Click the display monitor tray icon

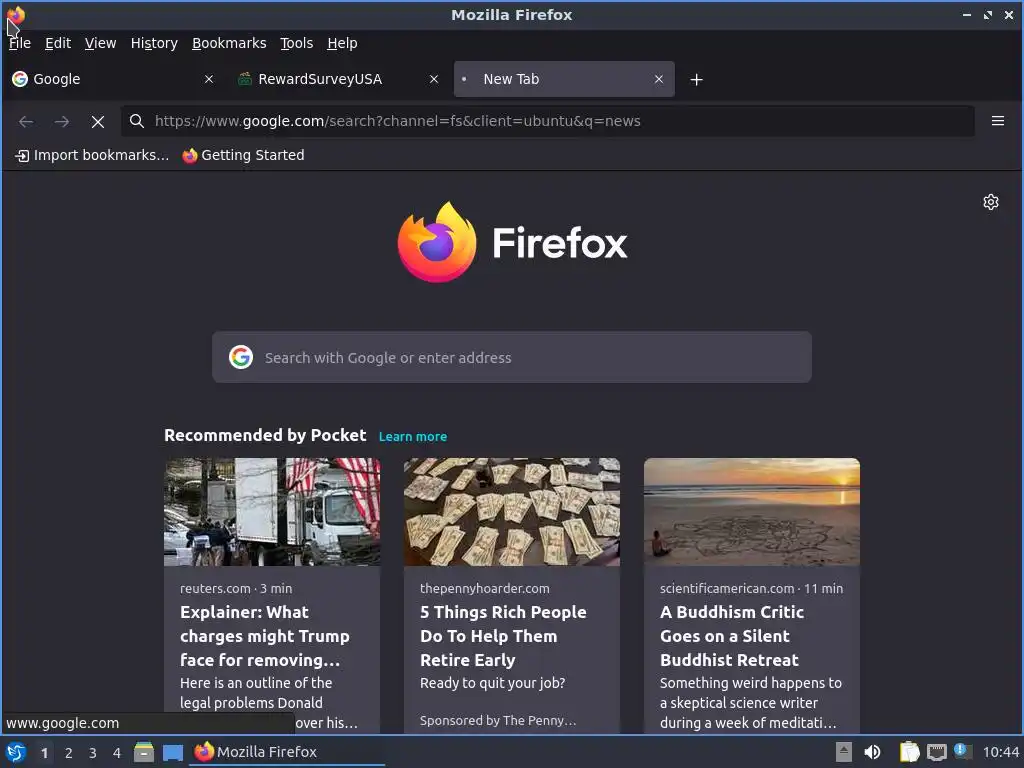point(936,752)
